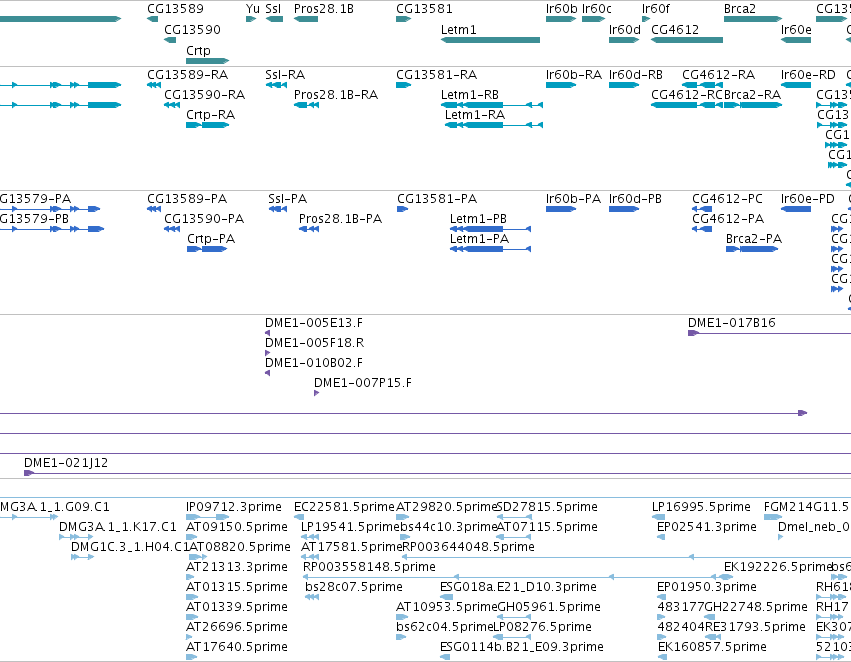Select the Ir60d-RB transcript label
Image resolution: width=851 pixels, height=662 pixels.
coord(636,75)
